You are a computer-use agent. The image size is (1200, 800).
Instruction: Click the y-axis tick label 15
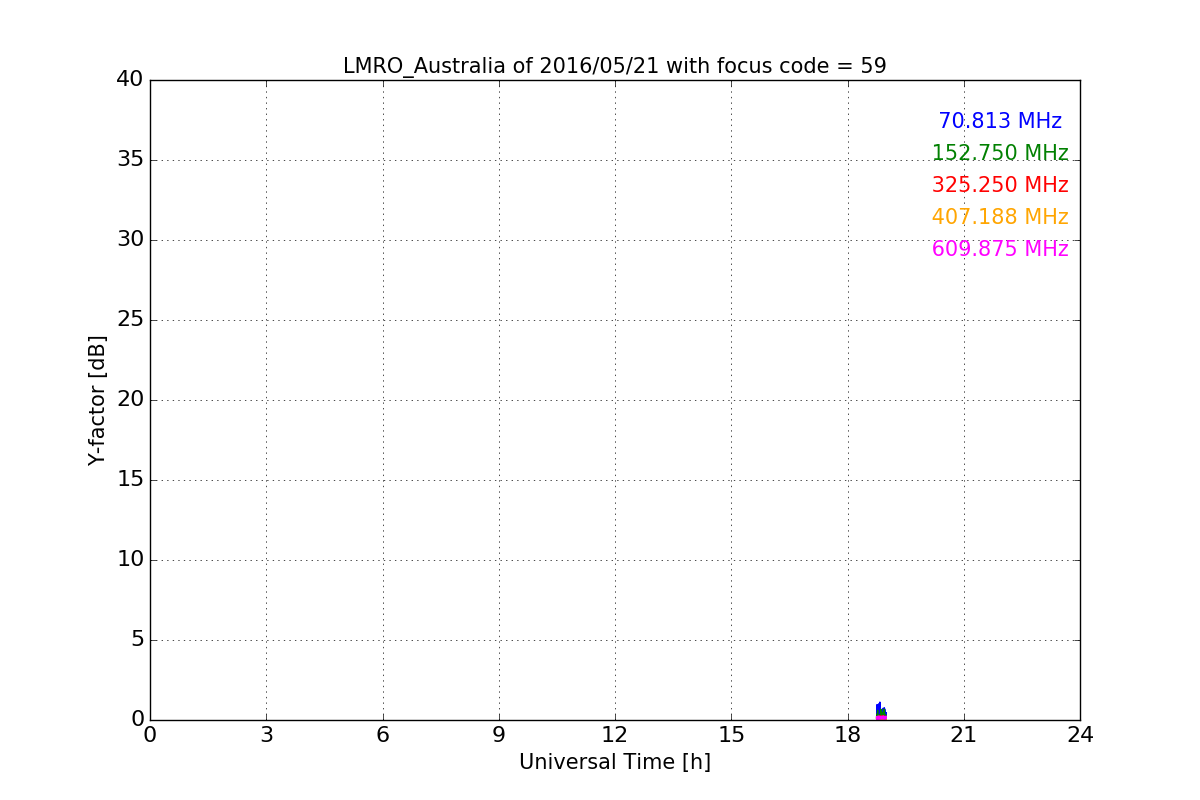pyautogui.click(x=130, y=480)
